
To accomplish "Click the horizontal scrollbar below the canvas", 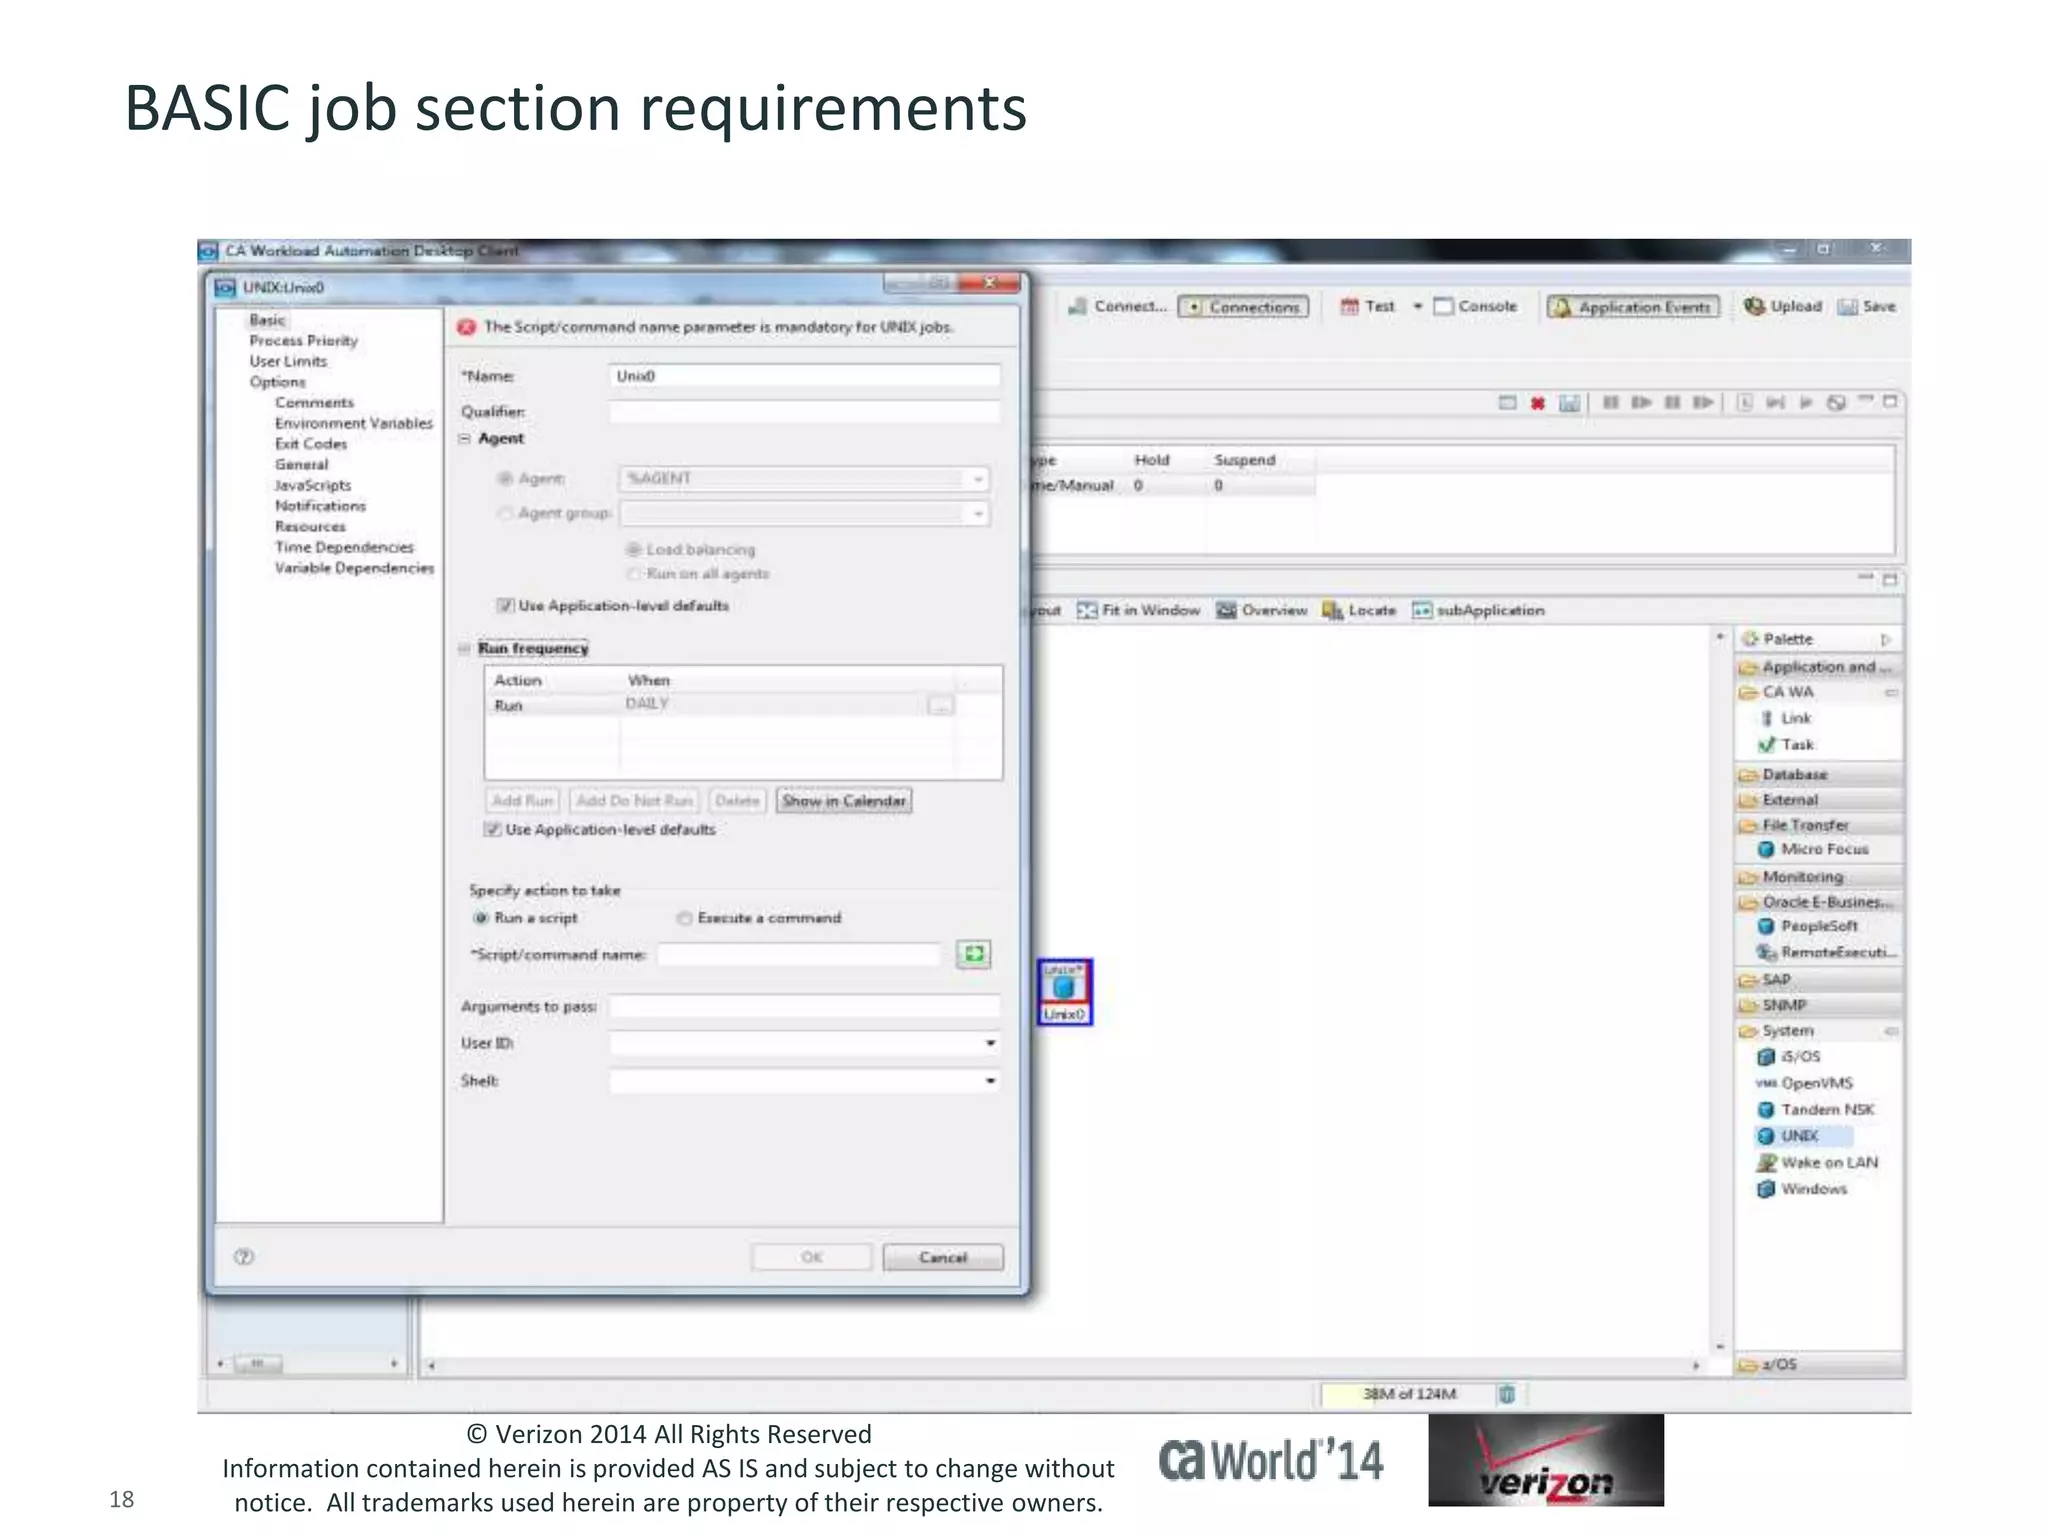I will tap(1063, 1364).
